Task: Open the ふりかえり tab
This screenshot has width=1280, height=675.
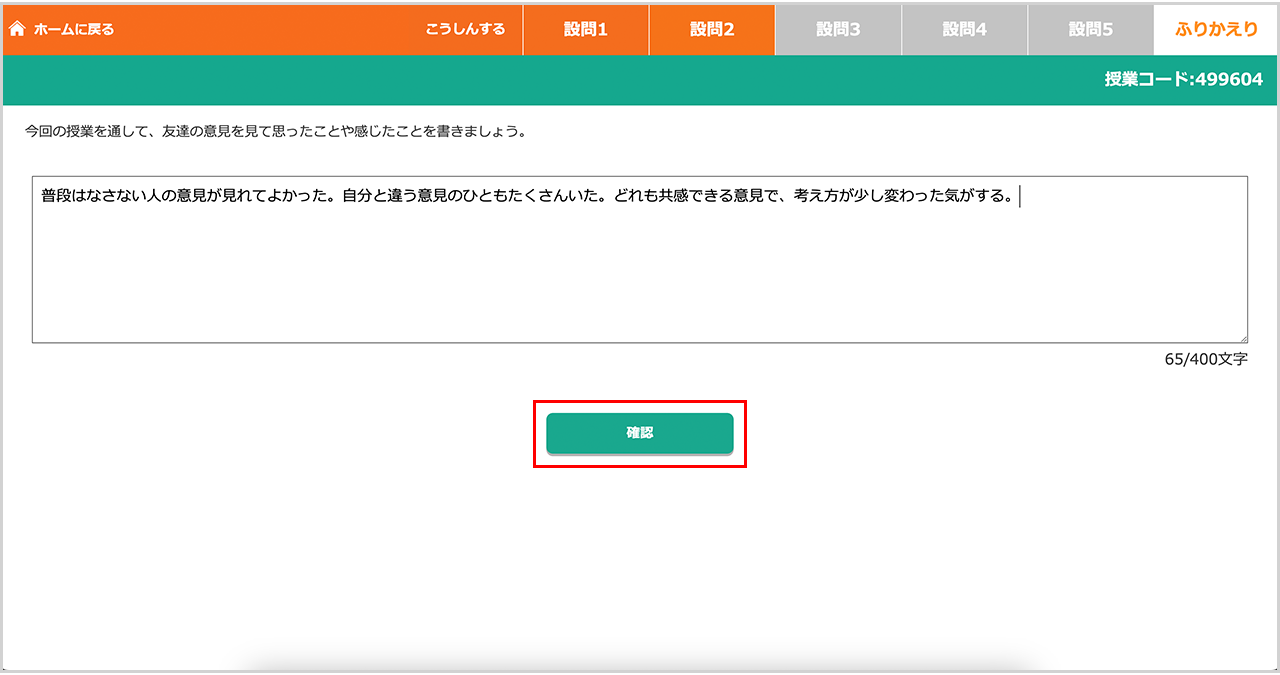Action: [x=1216, y=29]
